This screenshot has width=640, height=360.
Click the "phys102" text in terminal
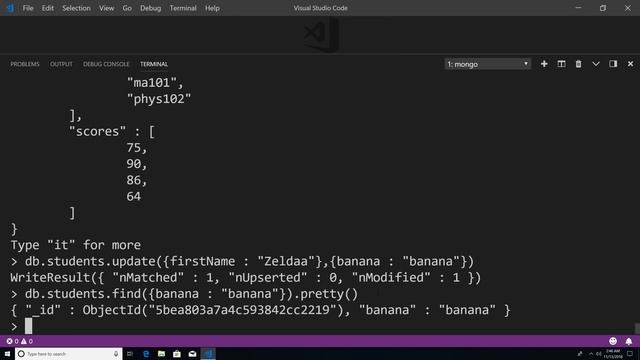159,99
